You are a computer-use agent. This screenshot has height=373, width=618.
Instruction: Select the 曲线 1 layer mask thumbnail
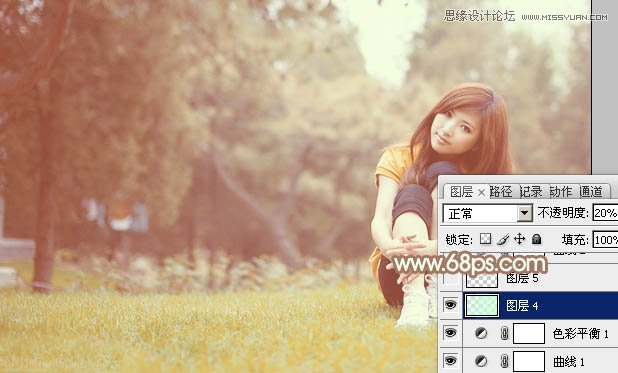tap(529, 361)
